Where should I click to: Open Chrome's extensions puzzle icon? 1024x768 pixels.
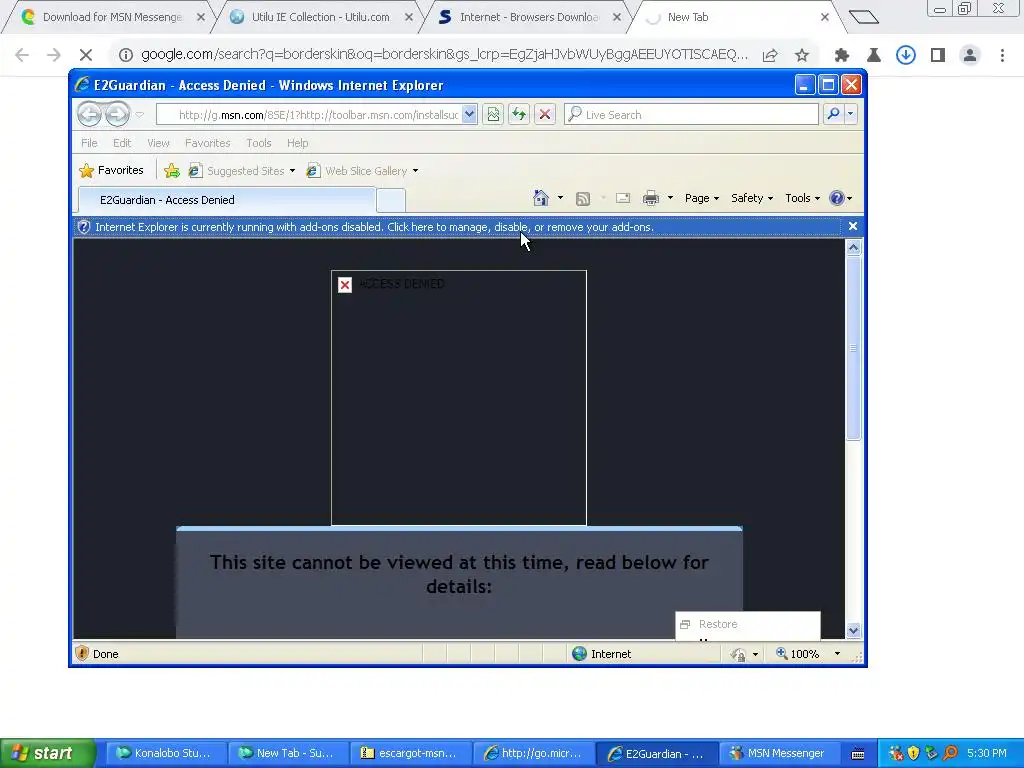[842, 55]
